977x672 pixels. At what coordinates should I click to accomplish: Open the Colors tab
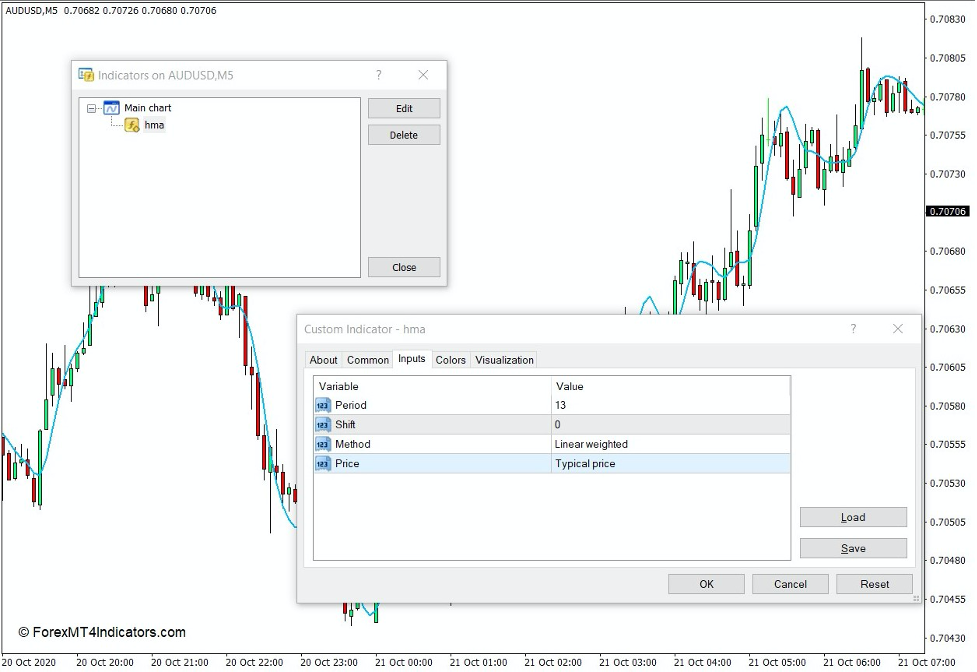[x=450, y=360]
